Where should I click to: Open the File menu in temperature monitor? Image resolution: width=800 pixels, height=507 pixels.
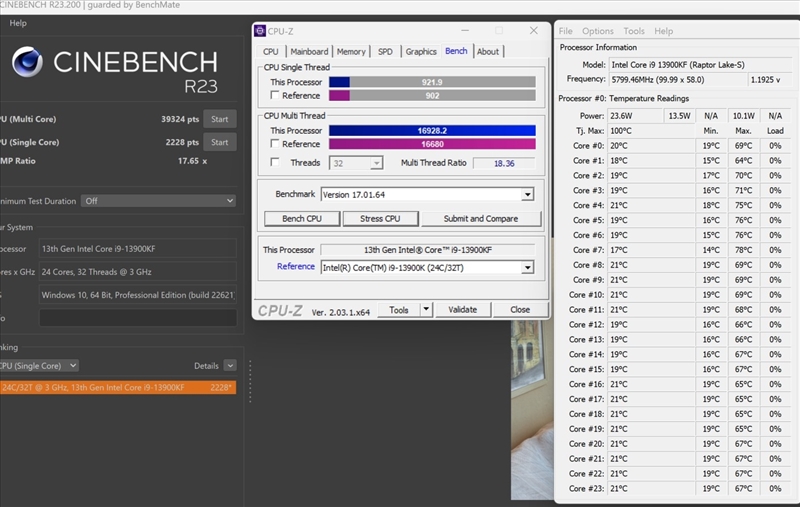[x=565, y=31]
